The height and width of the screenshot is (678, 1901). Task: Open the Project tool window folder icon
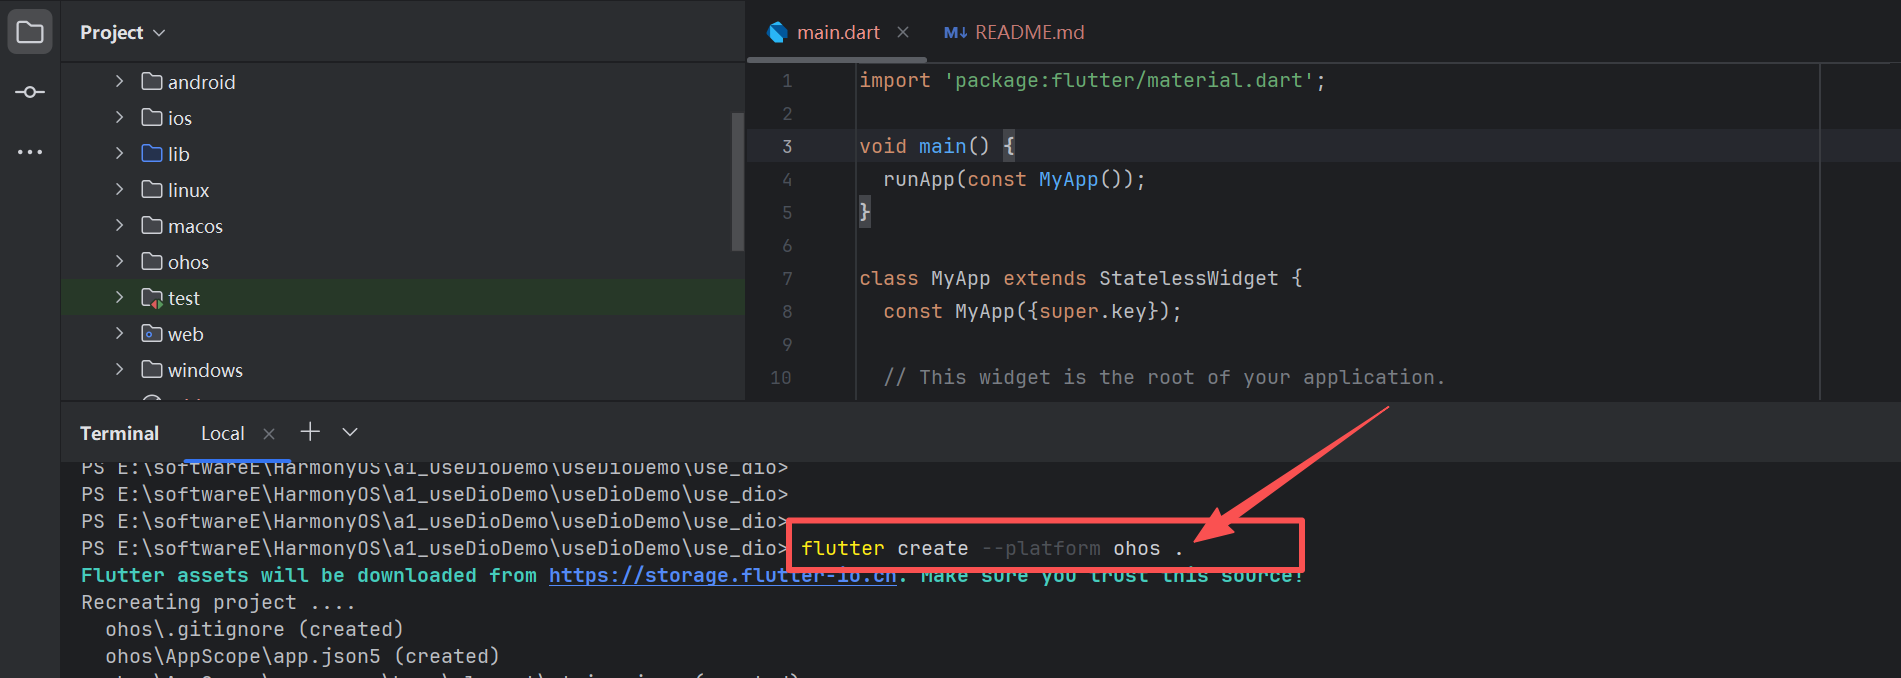point(30,32)
